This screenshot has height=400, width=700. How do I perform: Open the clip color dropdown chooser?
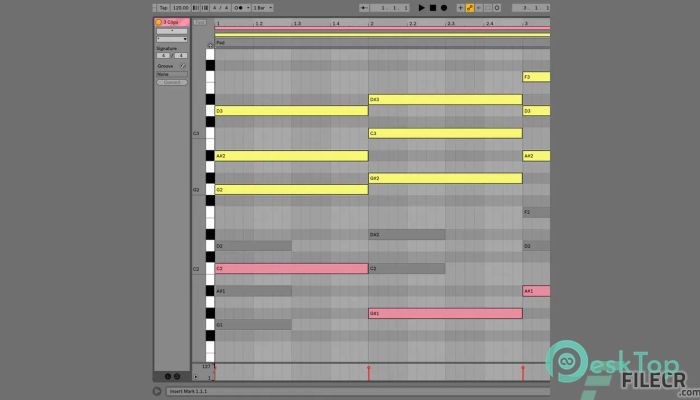[x=172, y=39]
